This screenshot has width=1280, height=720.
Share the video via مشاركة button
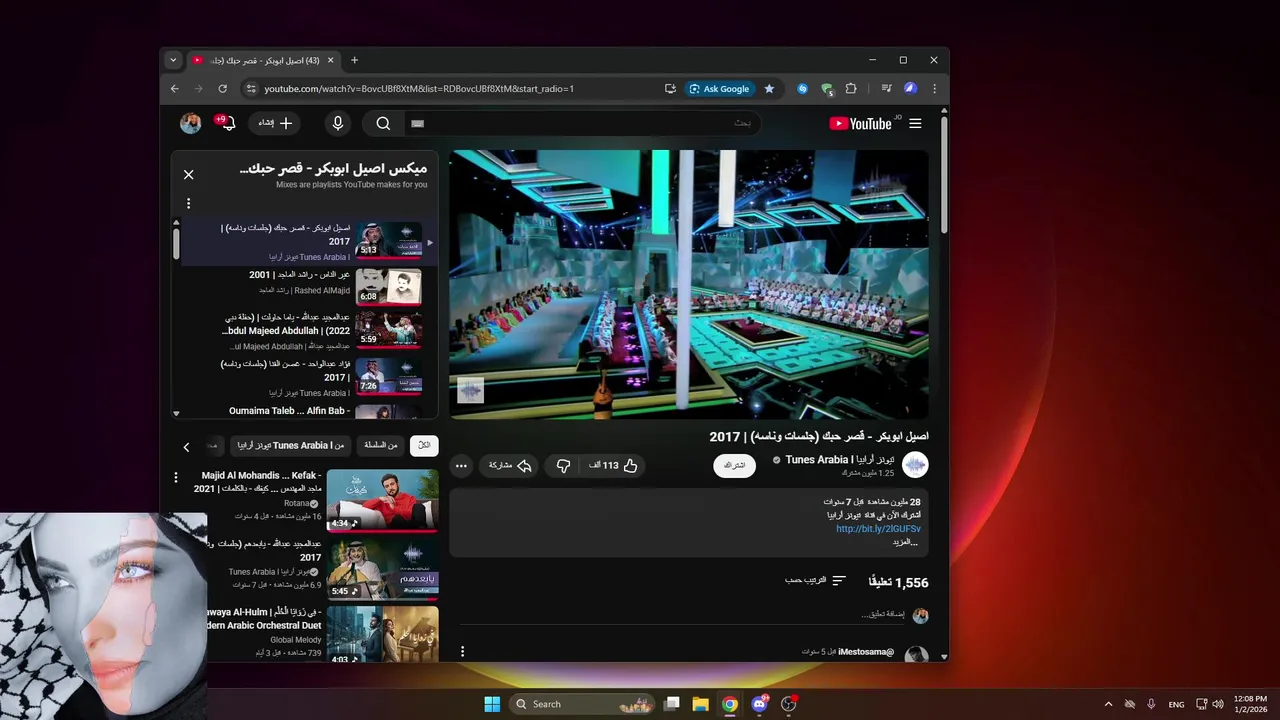point(510,466)
